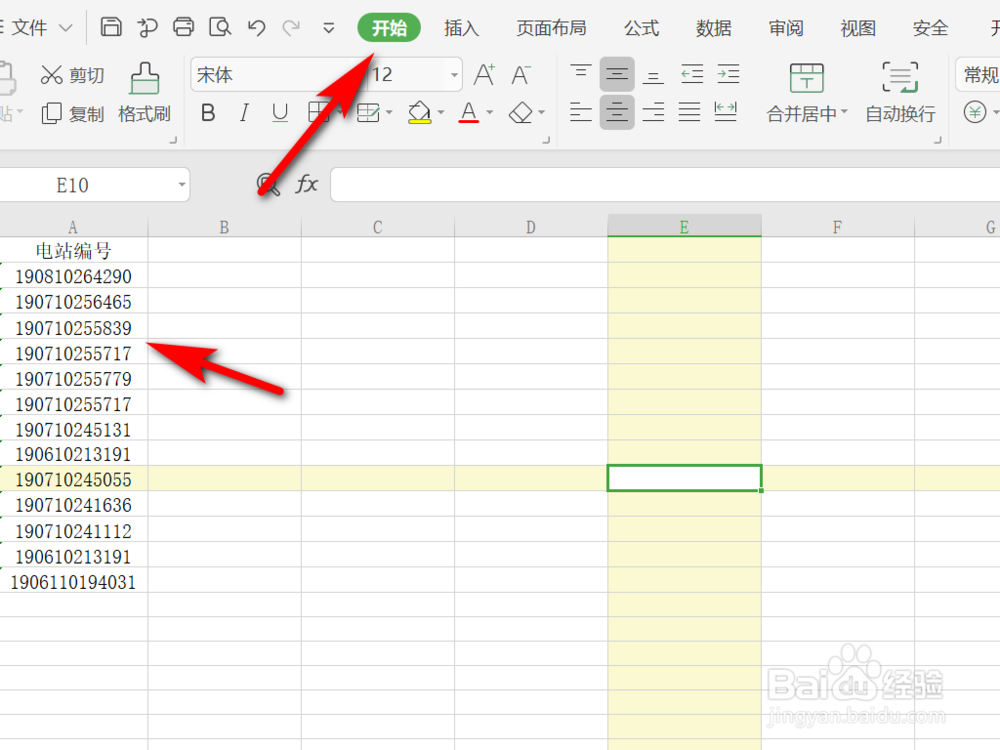Open Merge and Center dropdown arrow
The height and width of the screenshot is (750, 1000).
click(844, 112)
